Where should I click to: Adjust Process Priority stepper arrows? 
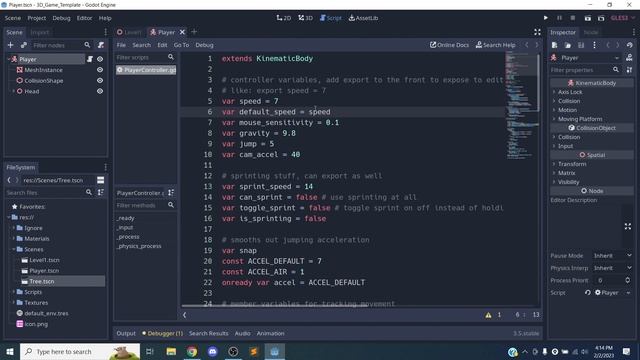point(627,280)
